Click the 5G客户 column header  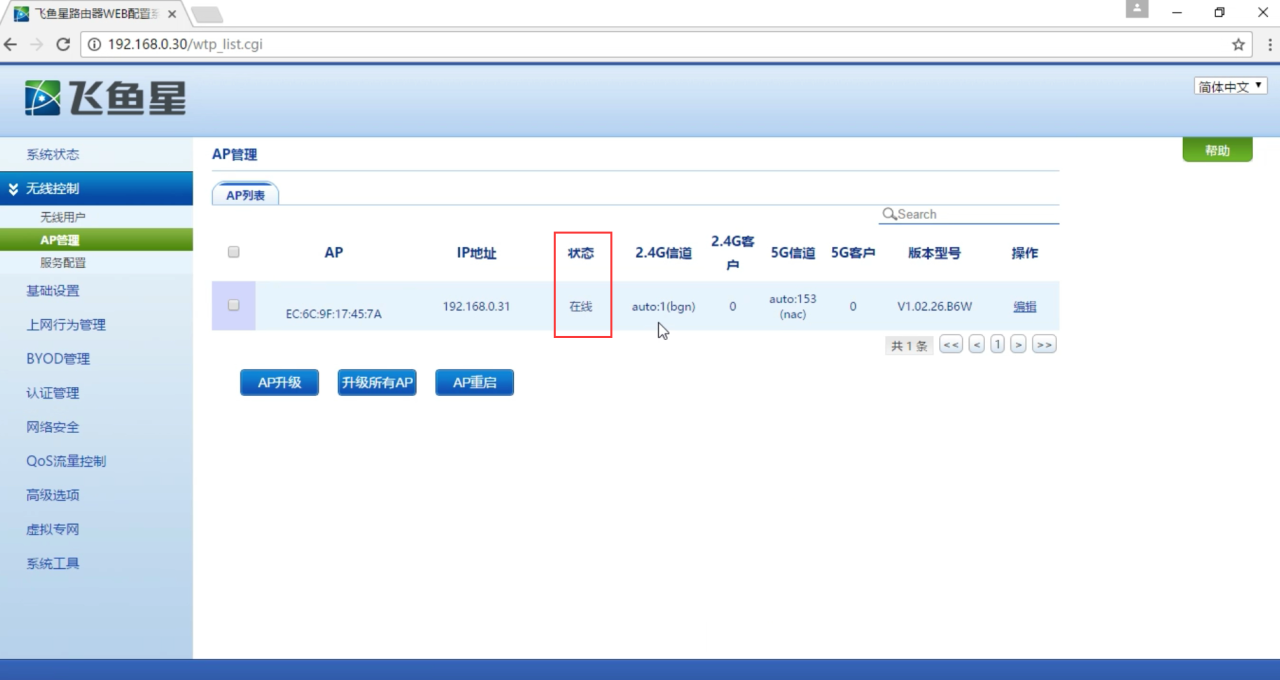tap(853, 253)
